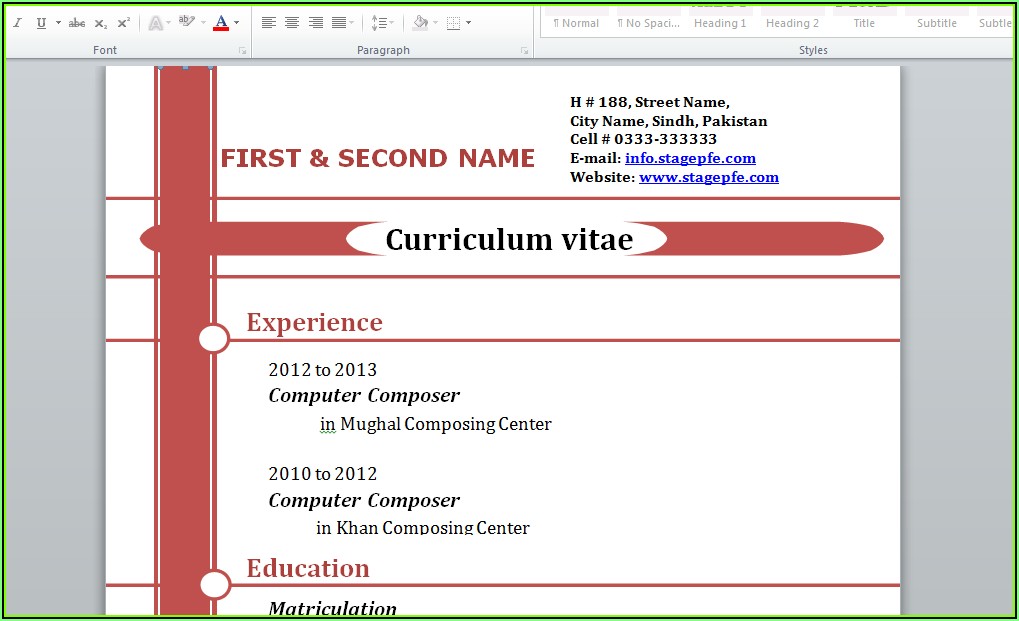Screen dimensions: 1019x621
Task: Select the Heading 1 style
Action: pos(720,23)
